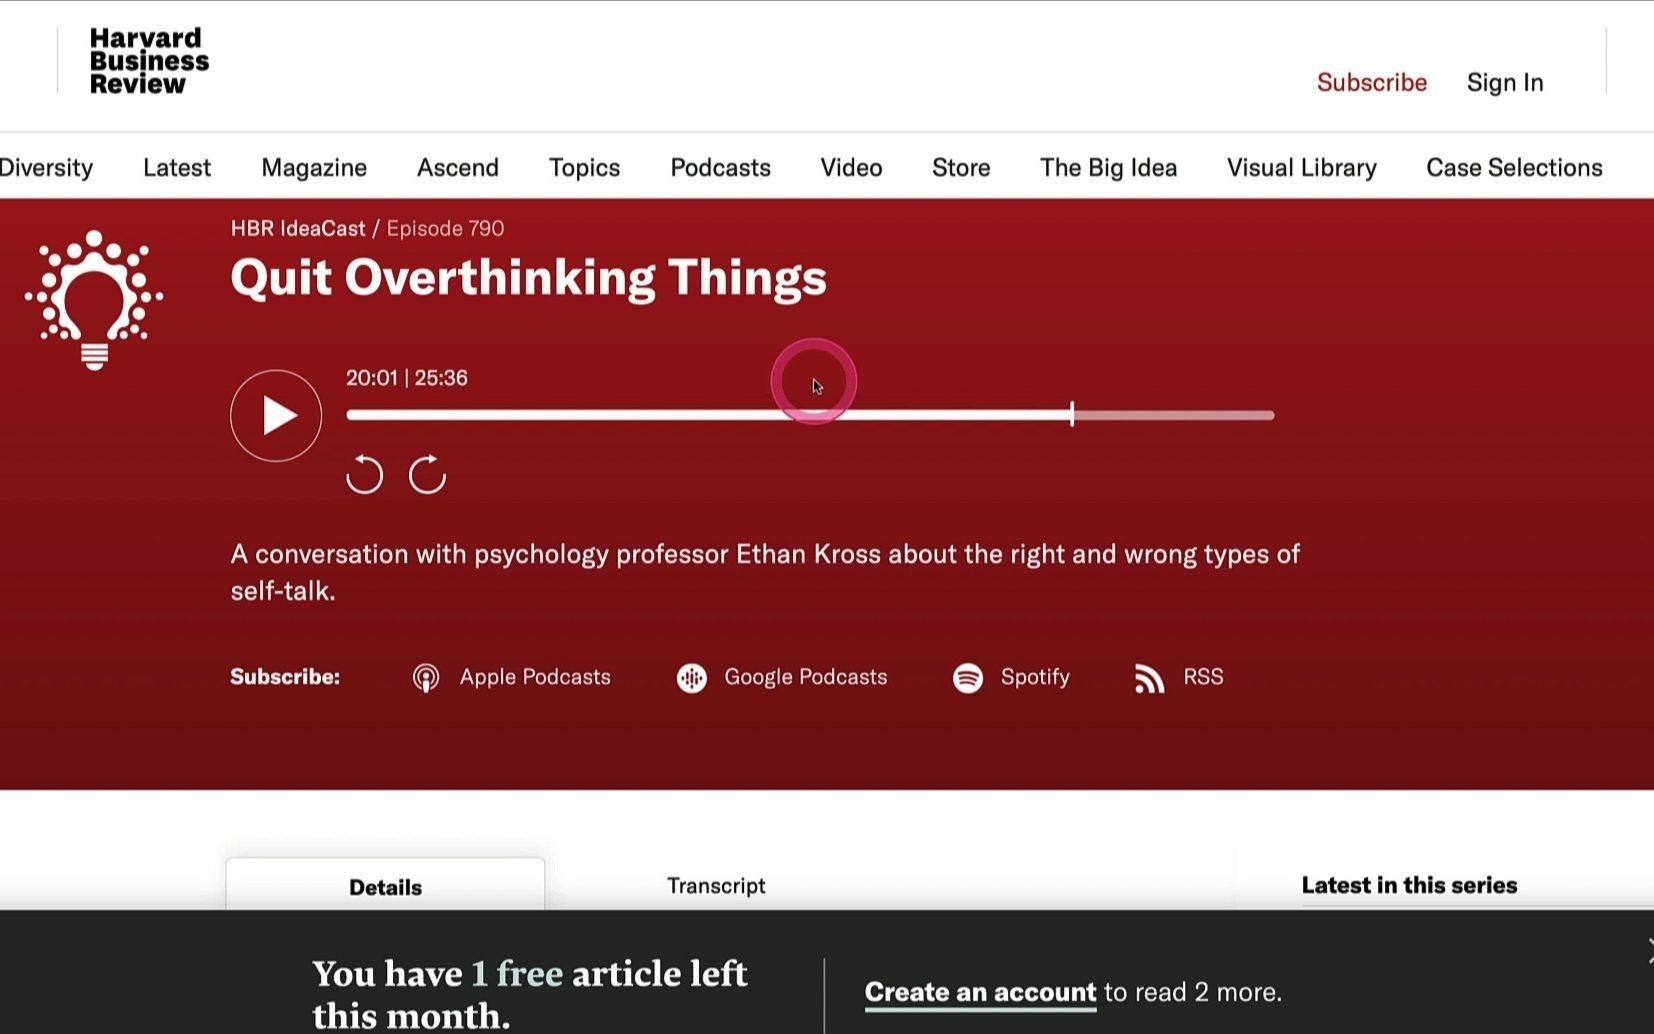Click the Harvard Business Review logo
Screen dimensions: 1654x1034
click(148, 61)
